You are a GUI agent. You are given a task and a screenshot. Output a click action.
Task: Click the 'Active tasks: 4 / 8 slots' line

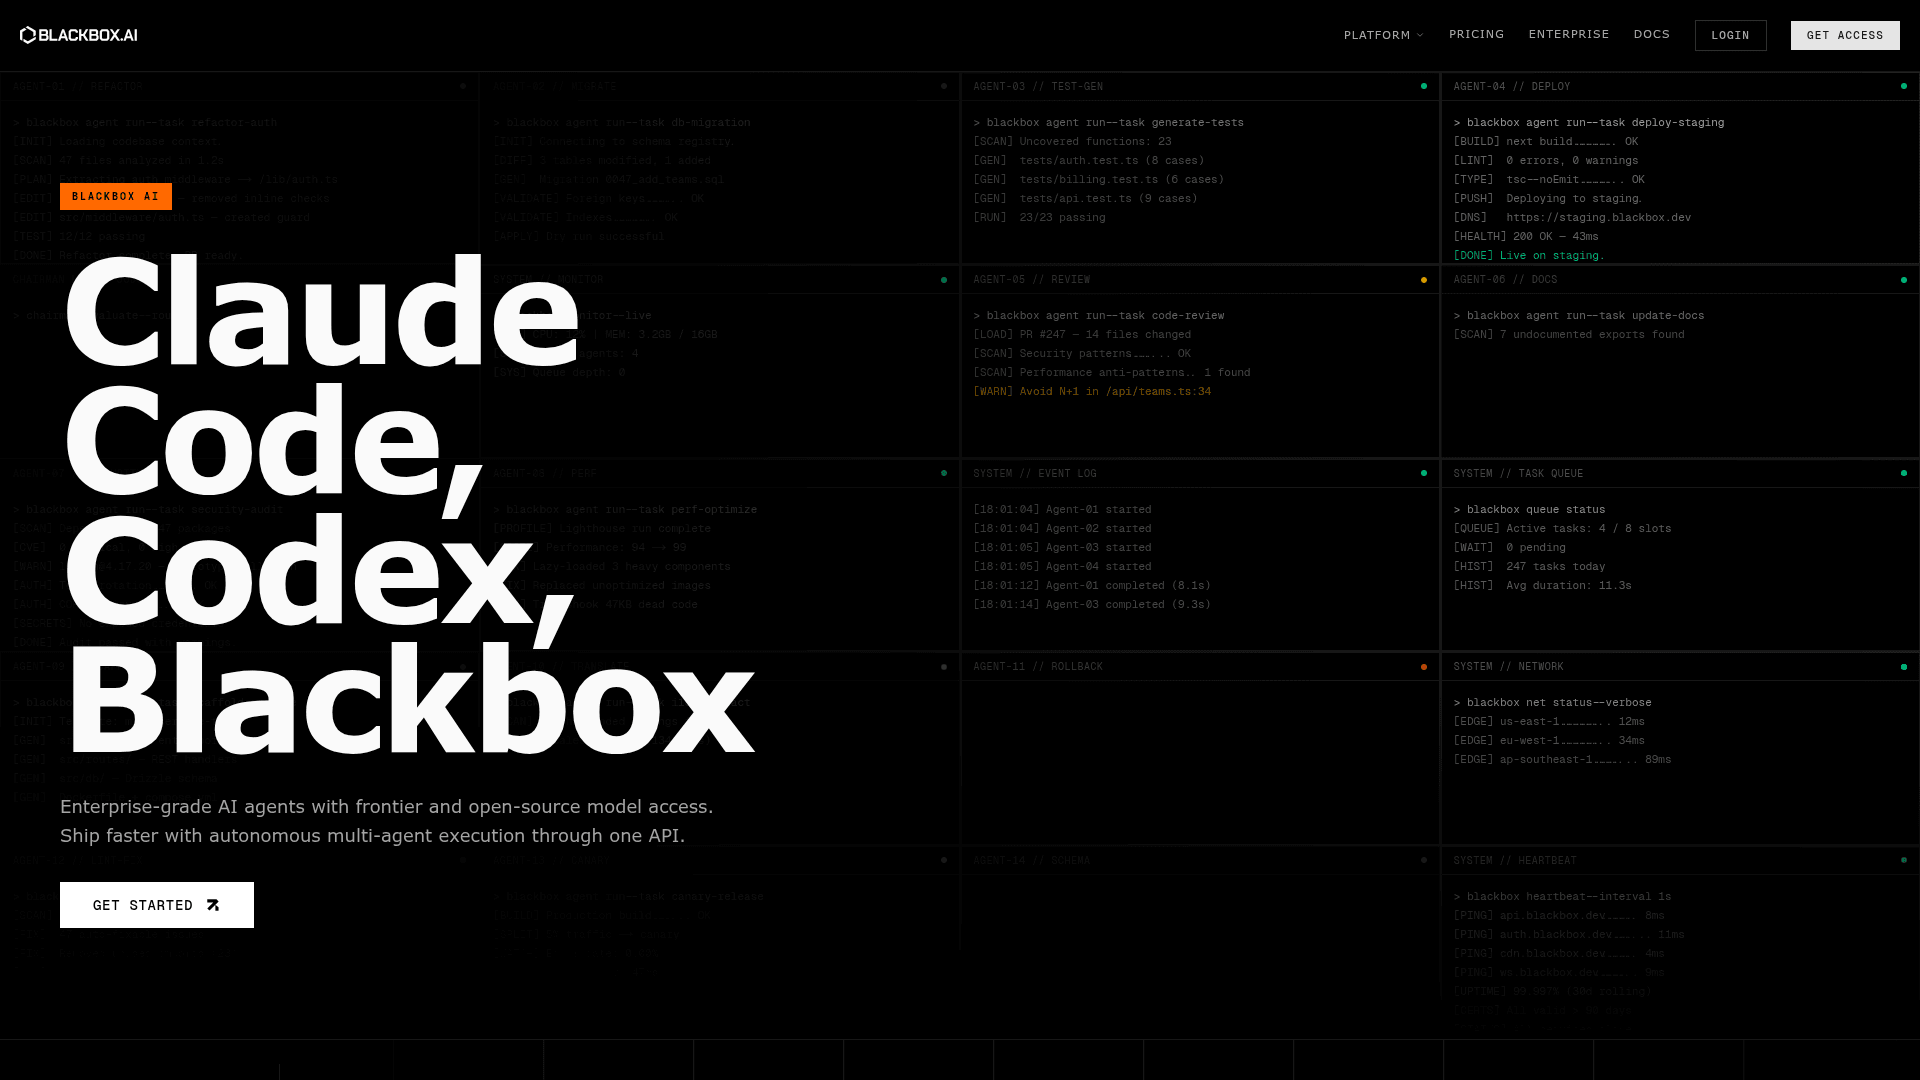pos(1562,528)
